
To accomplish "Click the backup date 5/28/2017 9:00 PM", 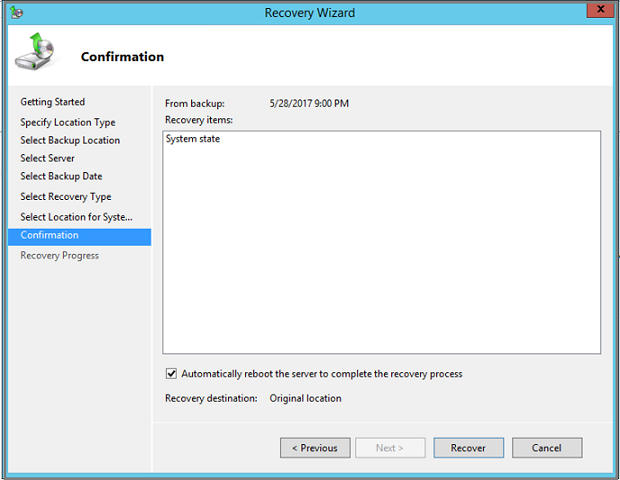I will [309, 104].
